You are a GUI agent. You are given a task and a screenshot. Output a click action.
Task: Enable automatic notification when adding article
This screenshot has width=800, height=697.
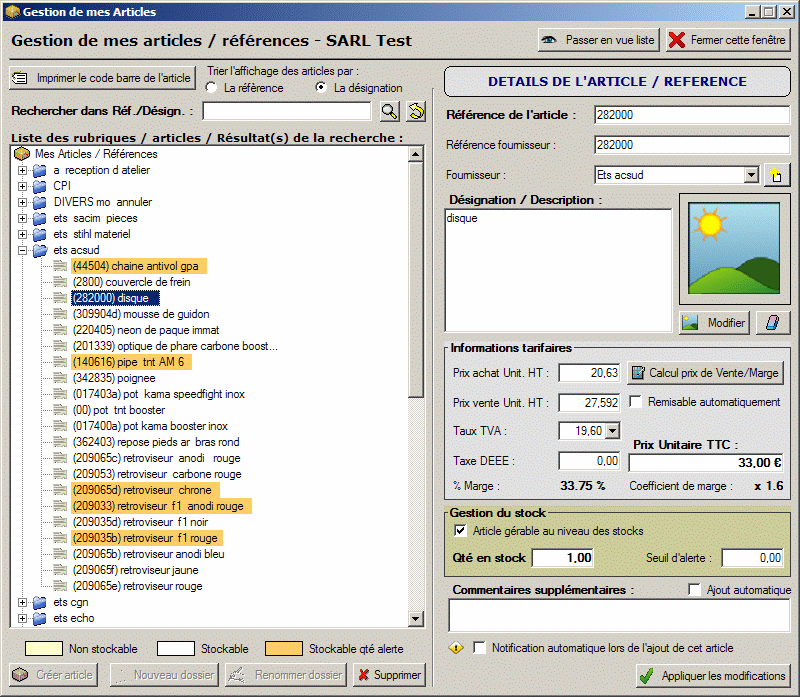479,648
